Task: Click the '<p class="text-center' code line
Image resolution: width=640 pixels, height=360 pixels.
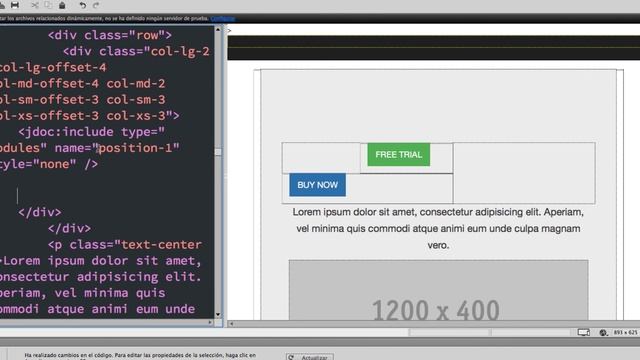Action: tap(125, 244)
